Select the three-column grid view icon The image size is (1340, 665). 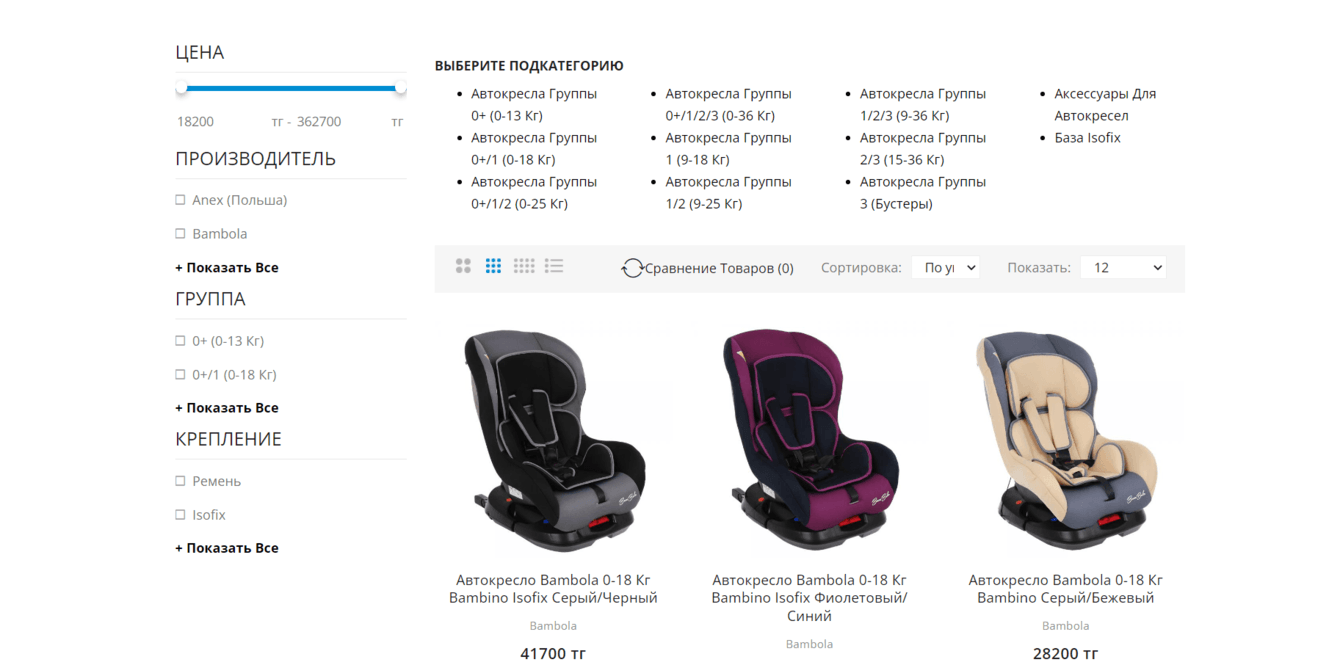493,266
